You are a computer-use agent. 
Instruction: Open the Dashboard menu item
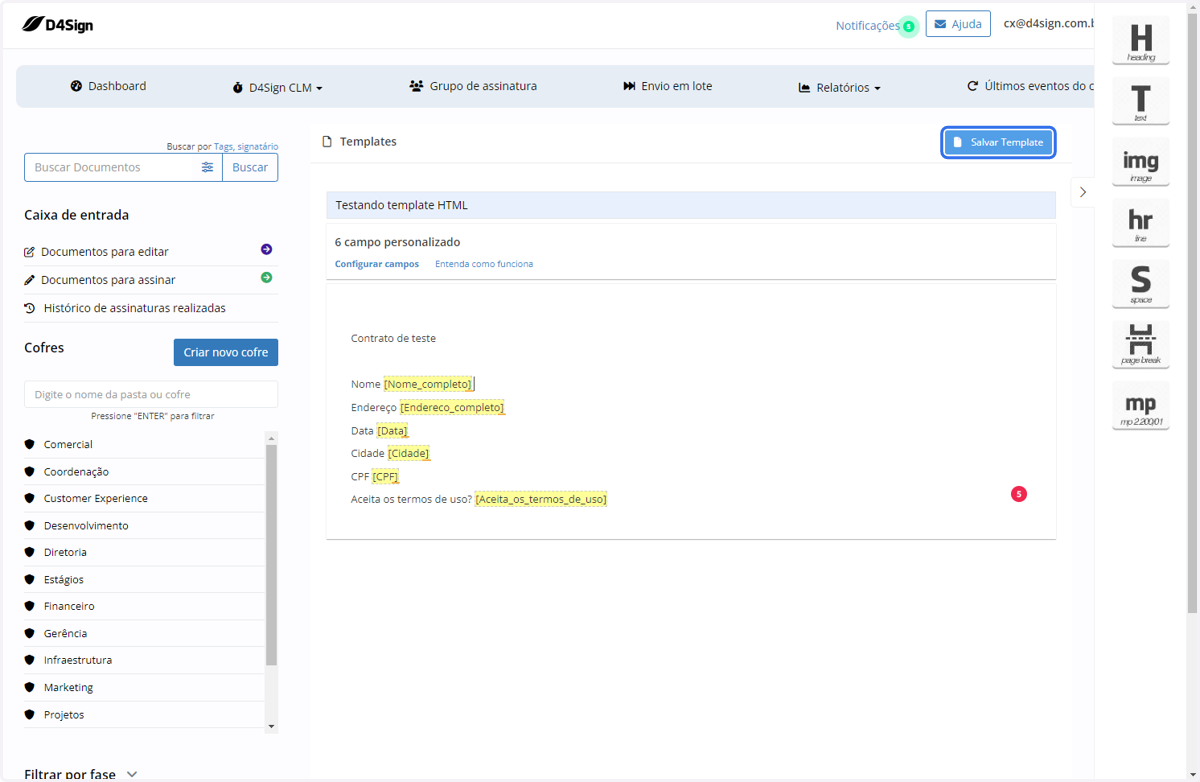point(108,86)
